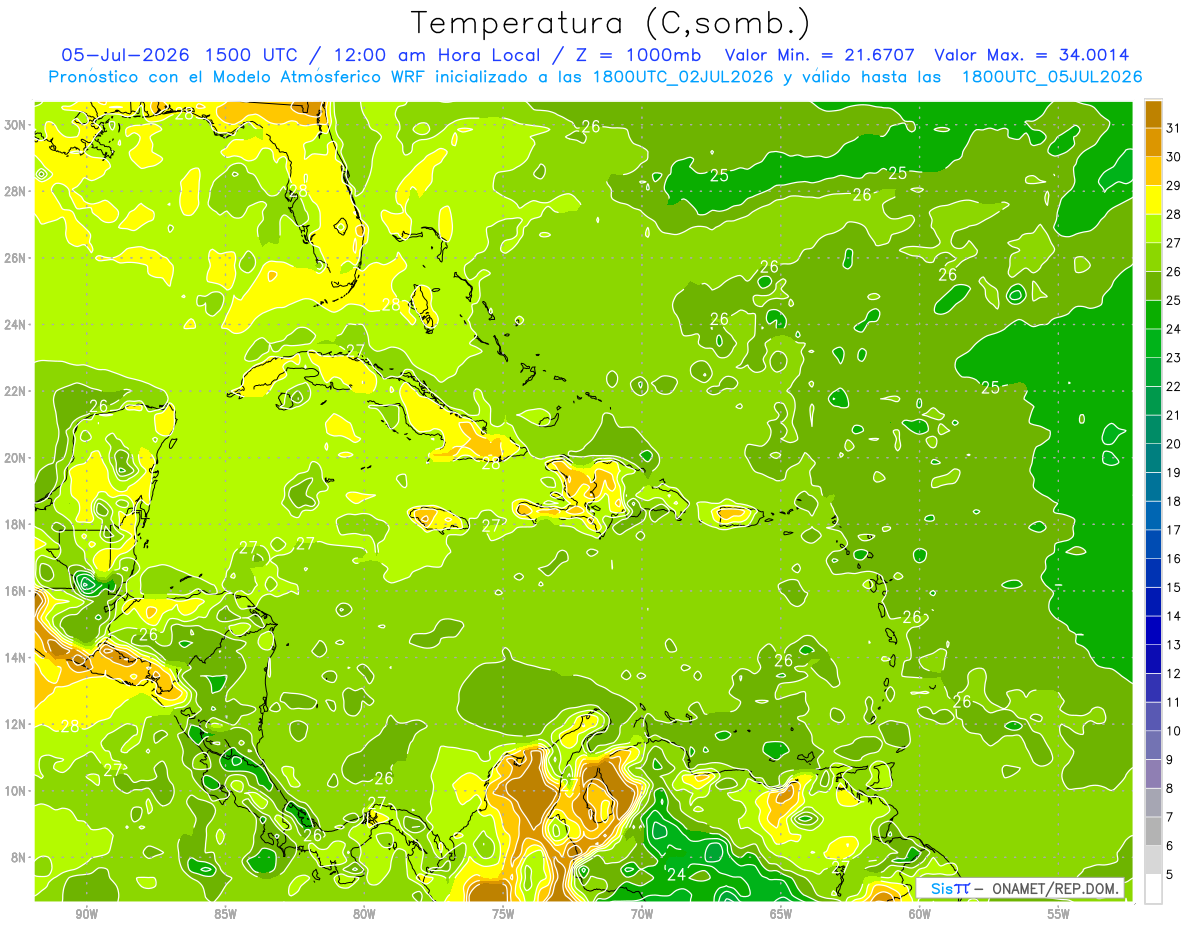Click the colorbar label 31
The width and height of the screenshot is (1200, 927).
click(1173, 127)
